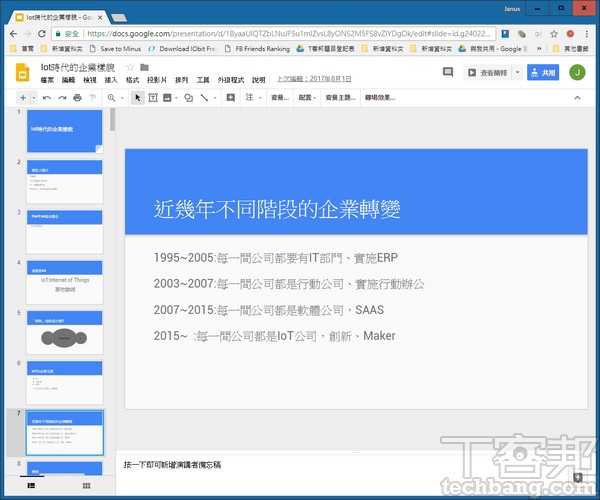Select slide 5 thumbnail with gray ellipse
600x500 pixels.
(x=64, y=332)
